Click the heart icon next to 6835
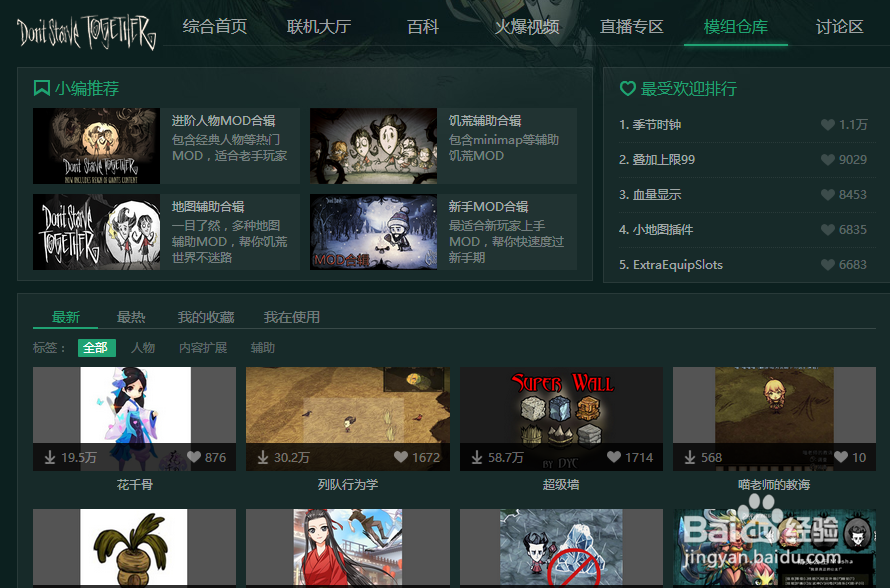The width and height of the screenshot is (890, 588). (828, 230)
